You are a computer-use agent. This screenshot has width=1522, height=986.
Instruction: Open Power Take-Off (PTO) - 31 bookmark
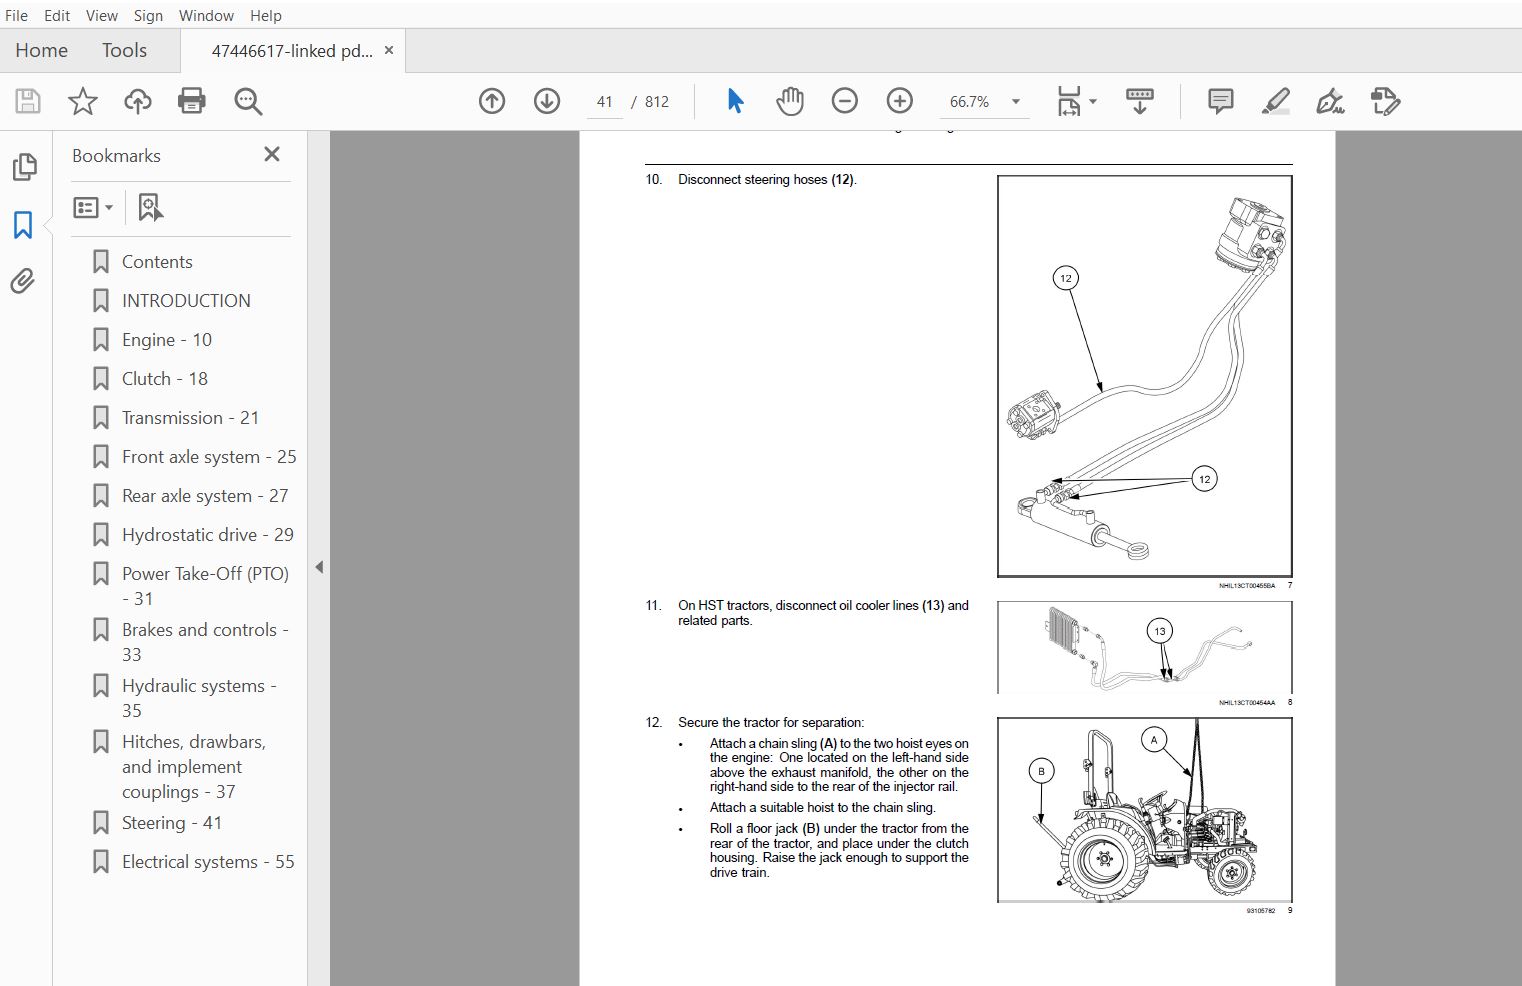tap(205, 586)
